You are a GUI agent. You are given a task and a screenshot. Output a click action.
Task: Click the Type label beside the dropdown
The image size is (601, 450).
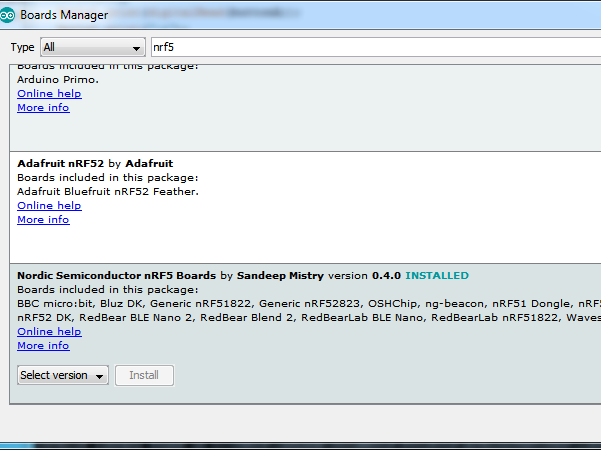tap(23, 48)
